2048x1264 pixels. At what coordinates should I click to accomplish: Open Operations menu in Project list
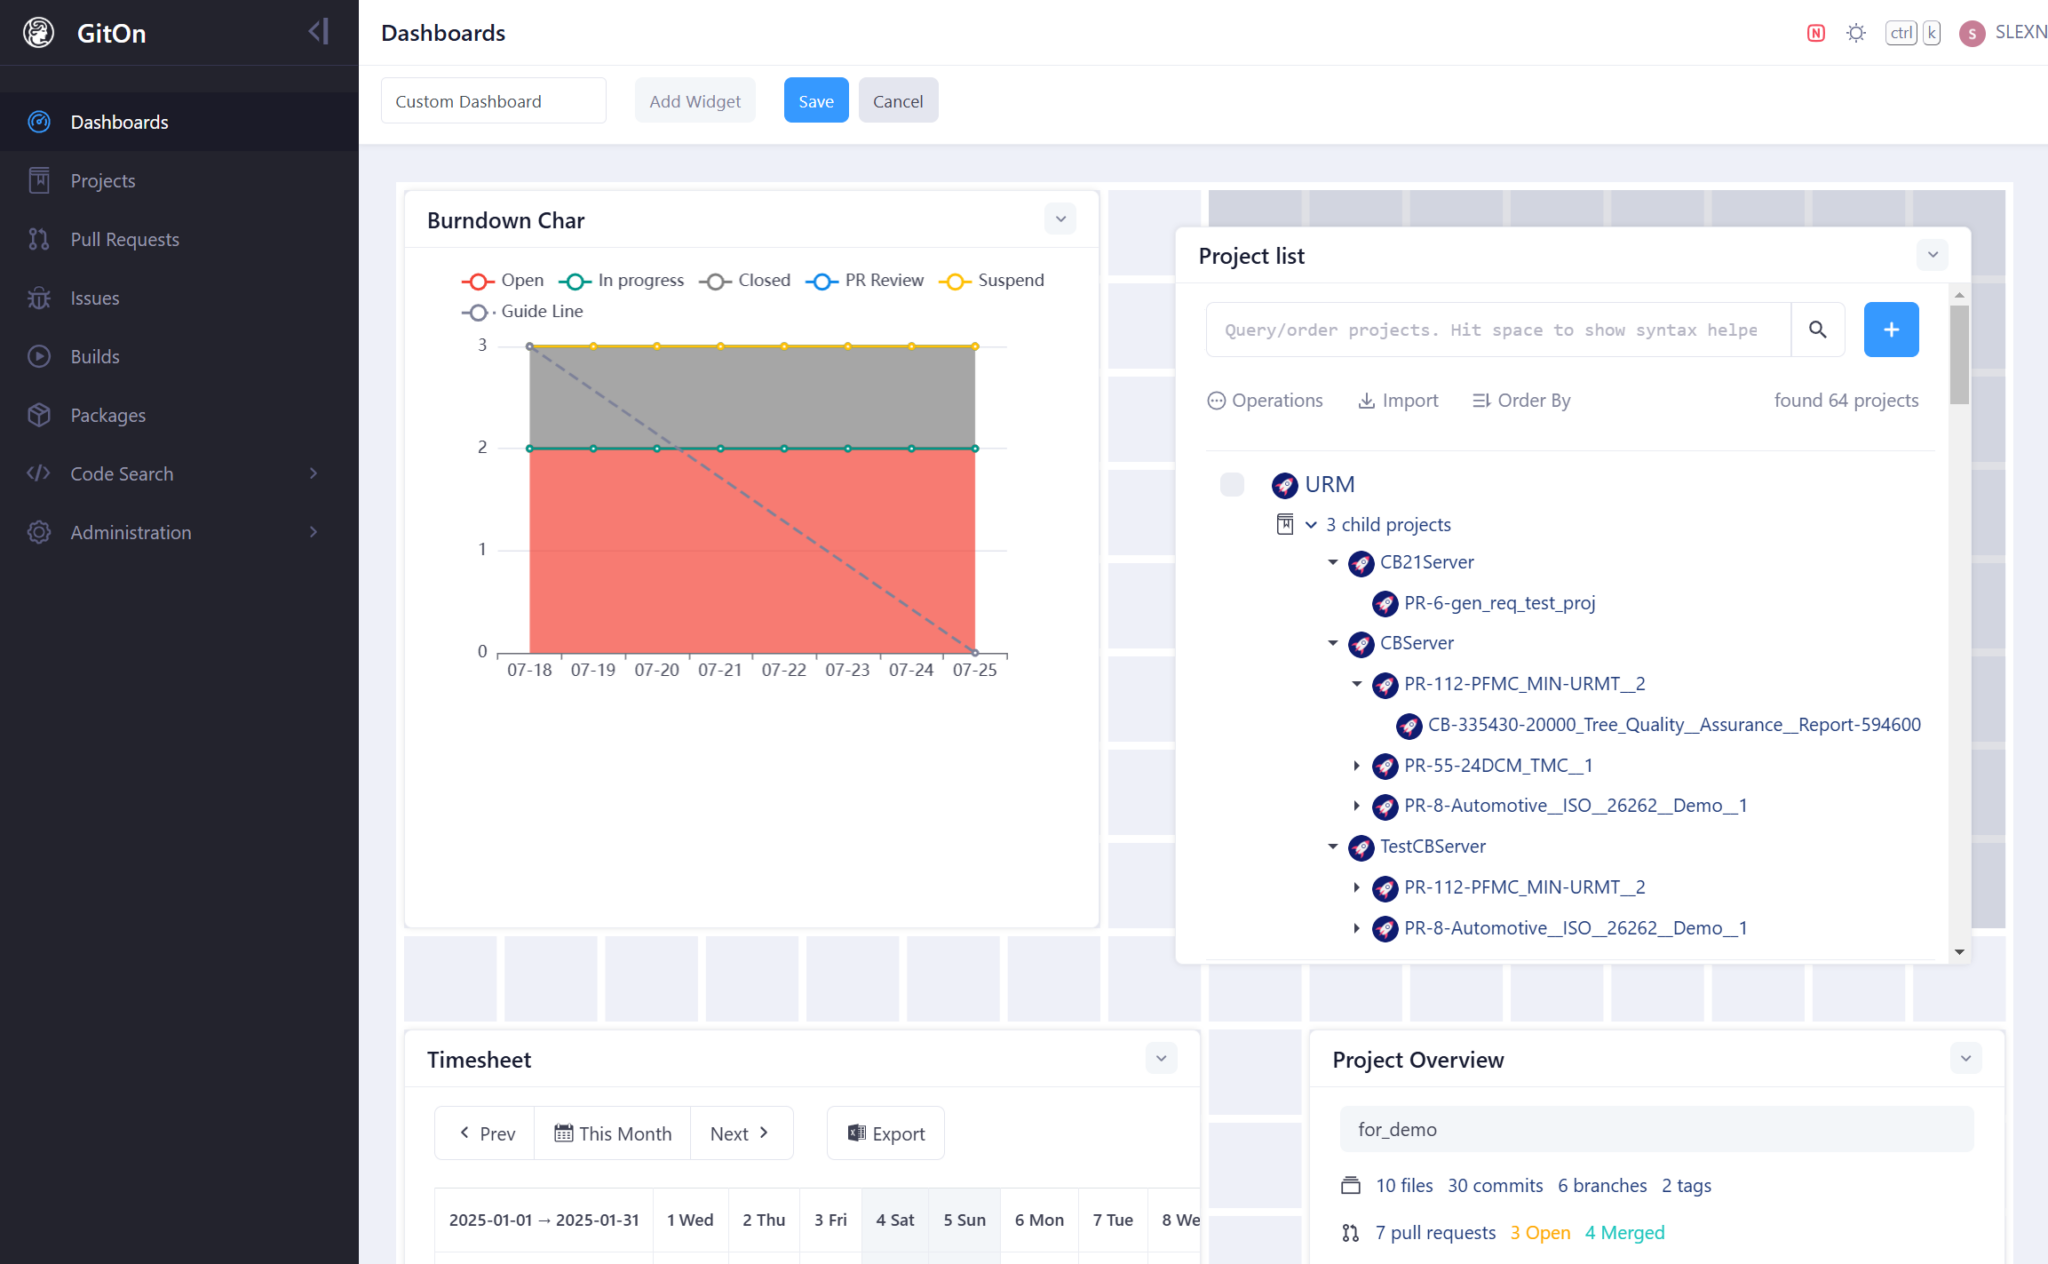pos(1265,400)
